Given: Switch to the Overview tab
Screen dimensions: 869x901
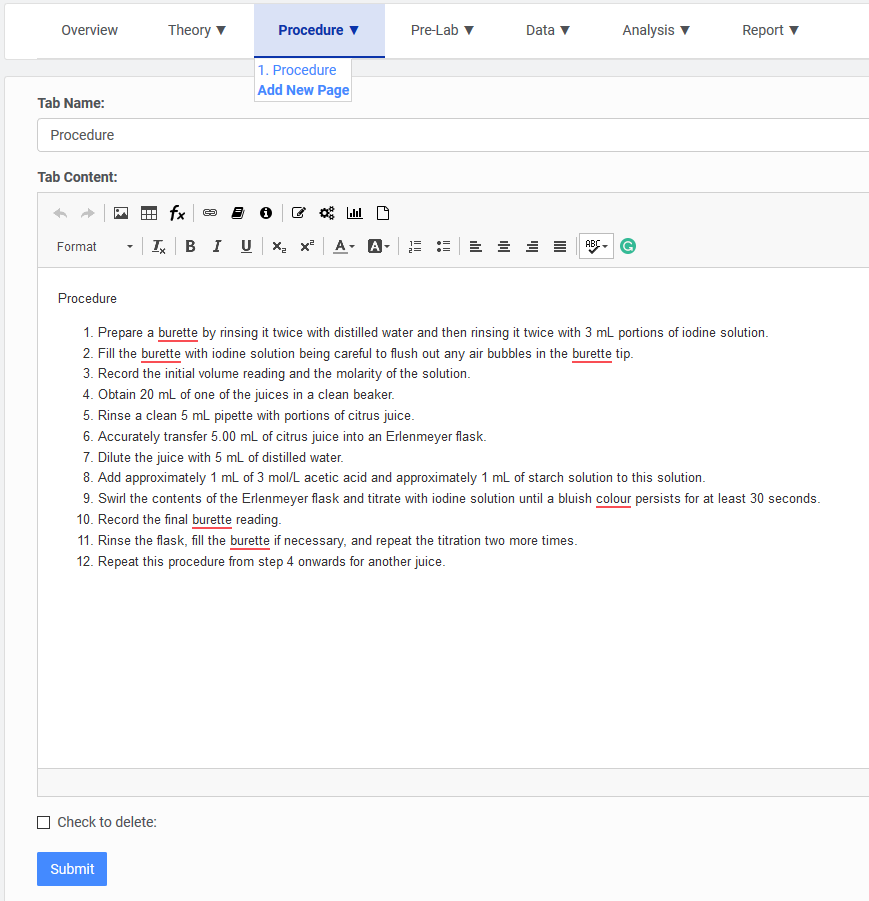Looking at the screenshot, I should click(x=90, y=30).
